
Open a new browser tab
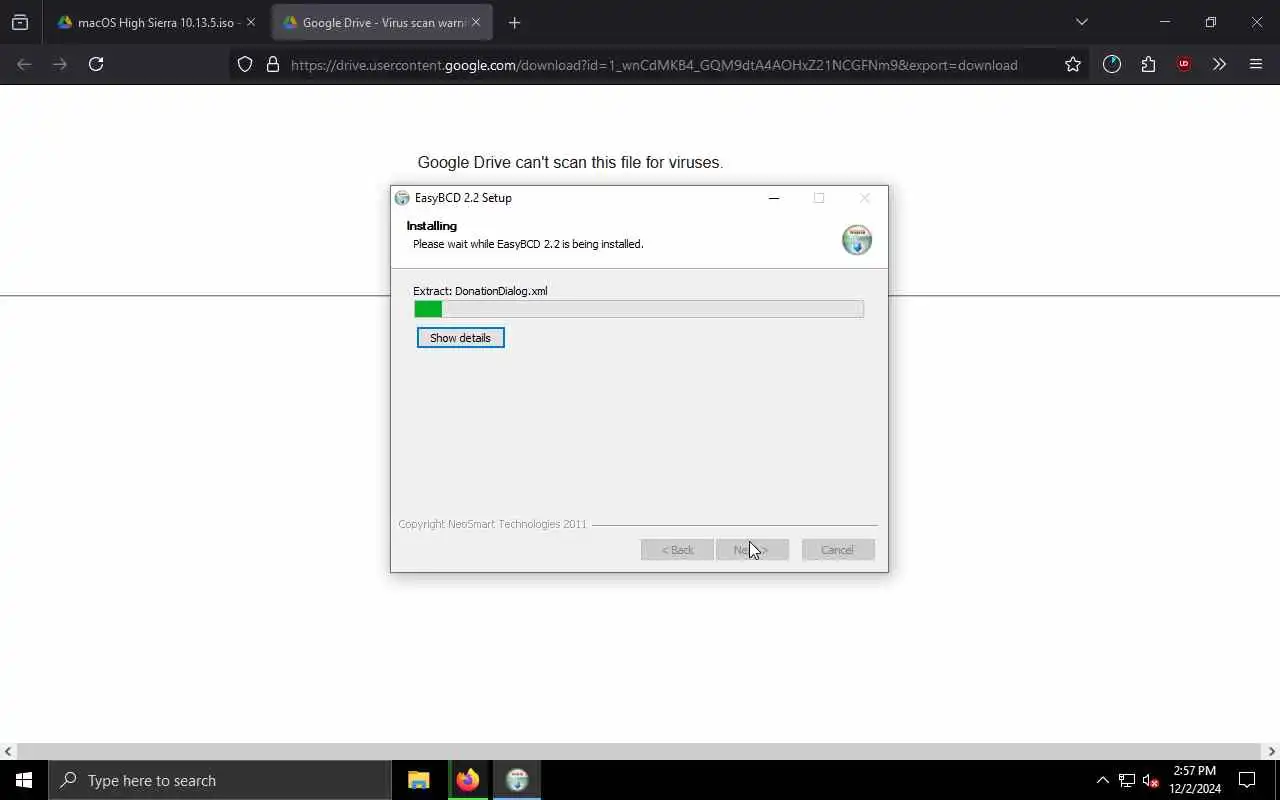point(514,22)
